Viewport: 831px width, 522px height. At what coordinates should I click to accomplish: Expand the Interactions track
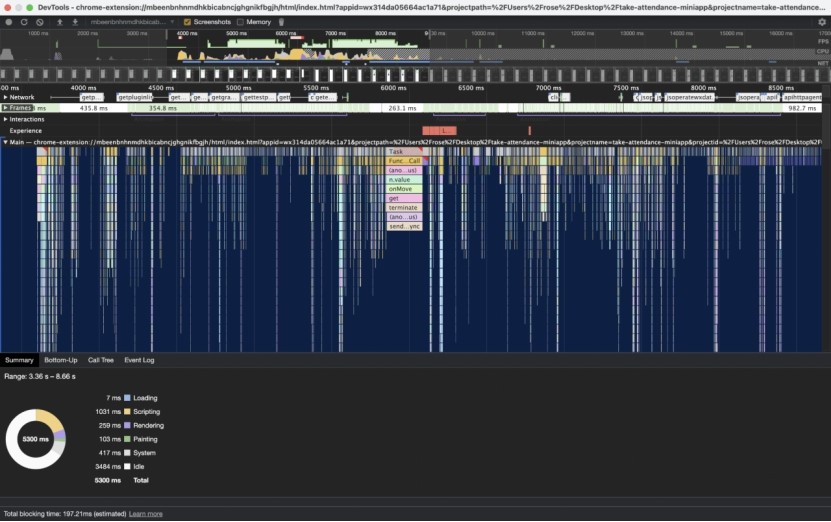(x=5, y=119)
